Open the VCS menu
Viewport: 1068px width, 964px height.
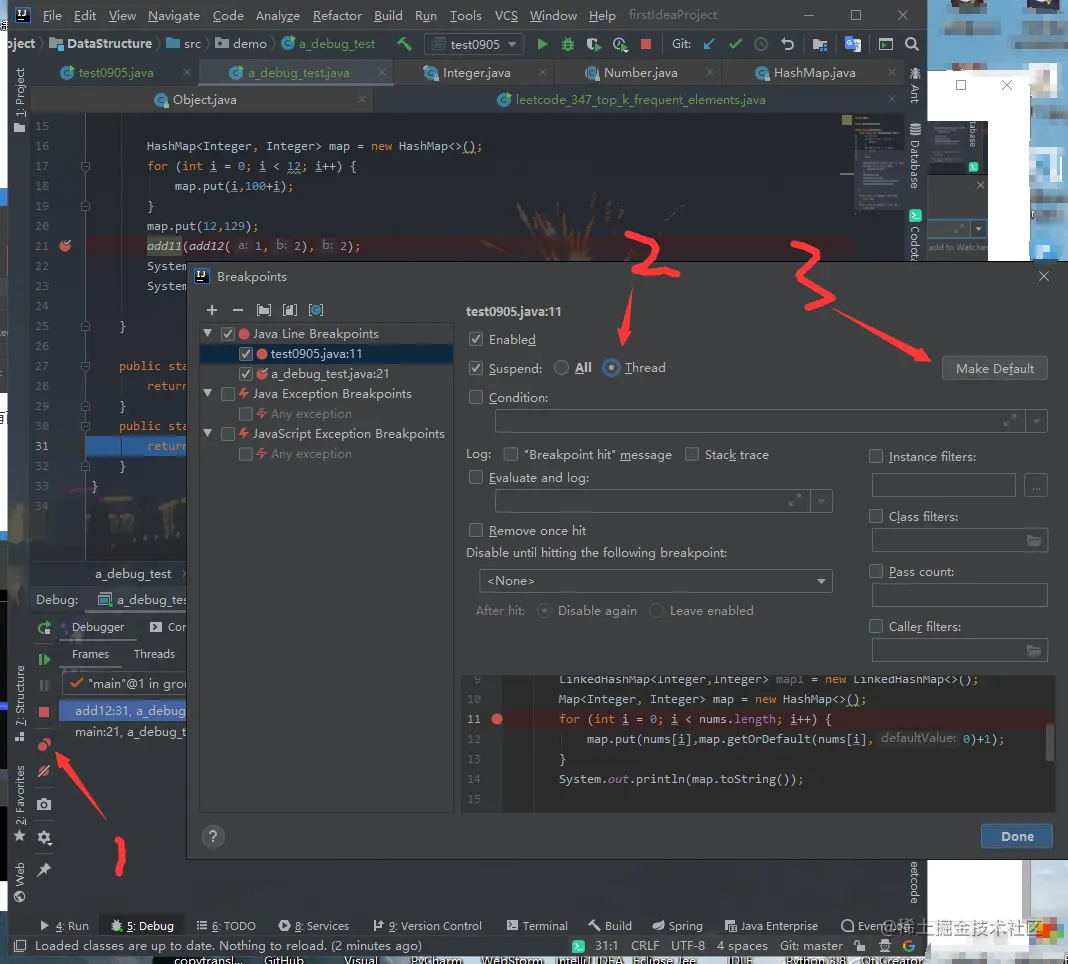(506, 15)
